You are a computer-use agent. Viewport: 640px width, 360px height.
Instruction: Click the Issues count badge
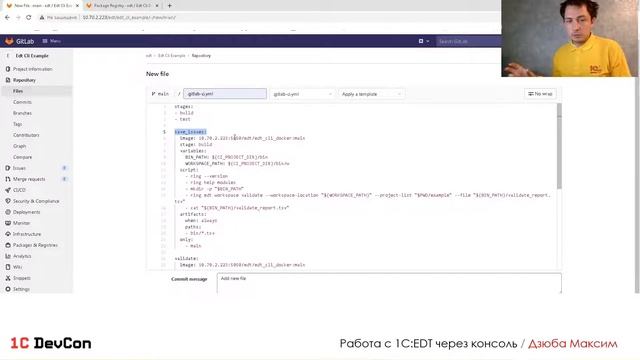64,168
